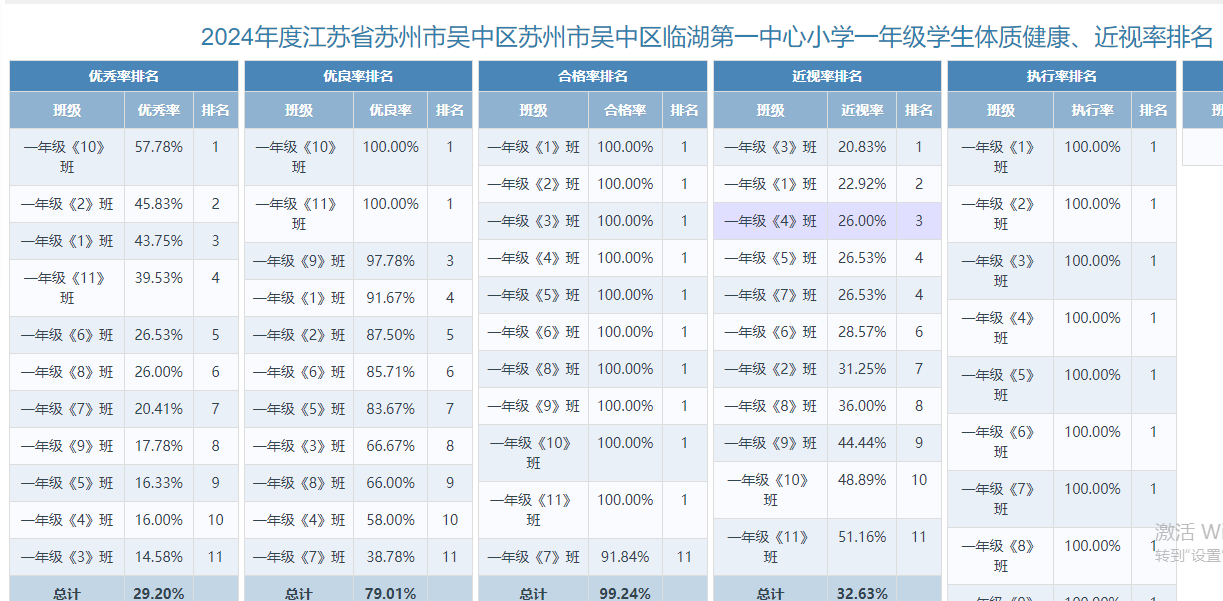Select the 43.75% cell
Viewport: 1223px width, 601px height.
(x=159, y=241)
